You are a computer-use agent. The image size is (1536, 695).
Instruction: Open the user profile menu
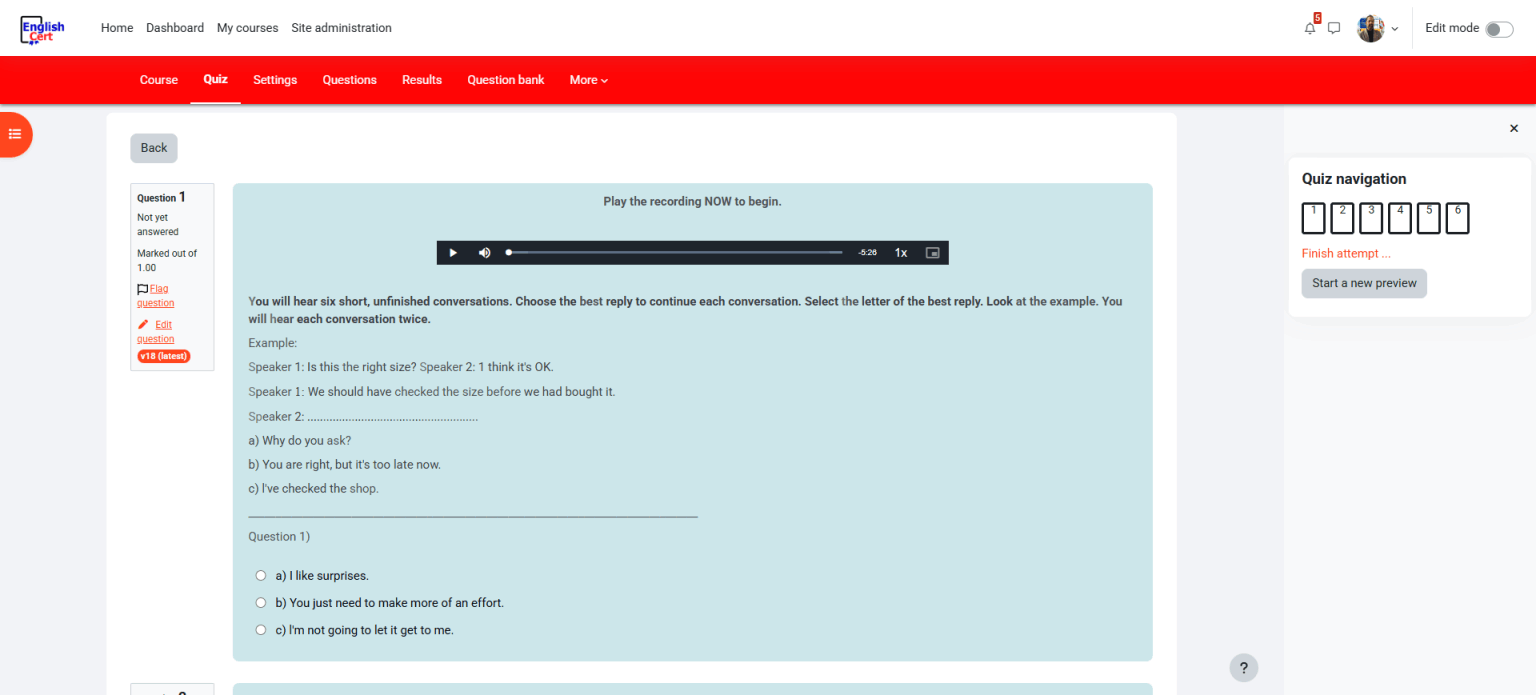pos(1377,28)
